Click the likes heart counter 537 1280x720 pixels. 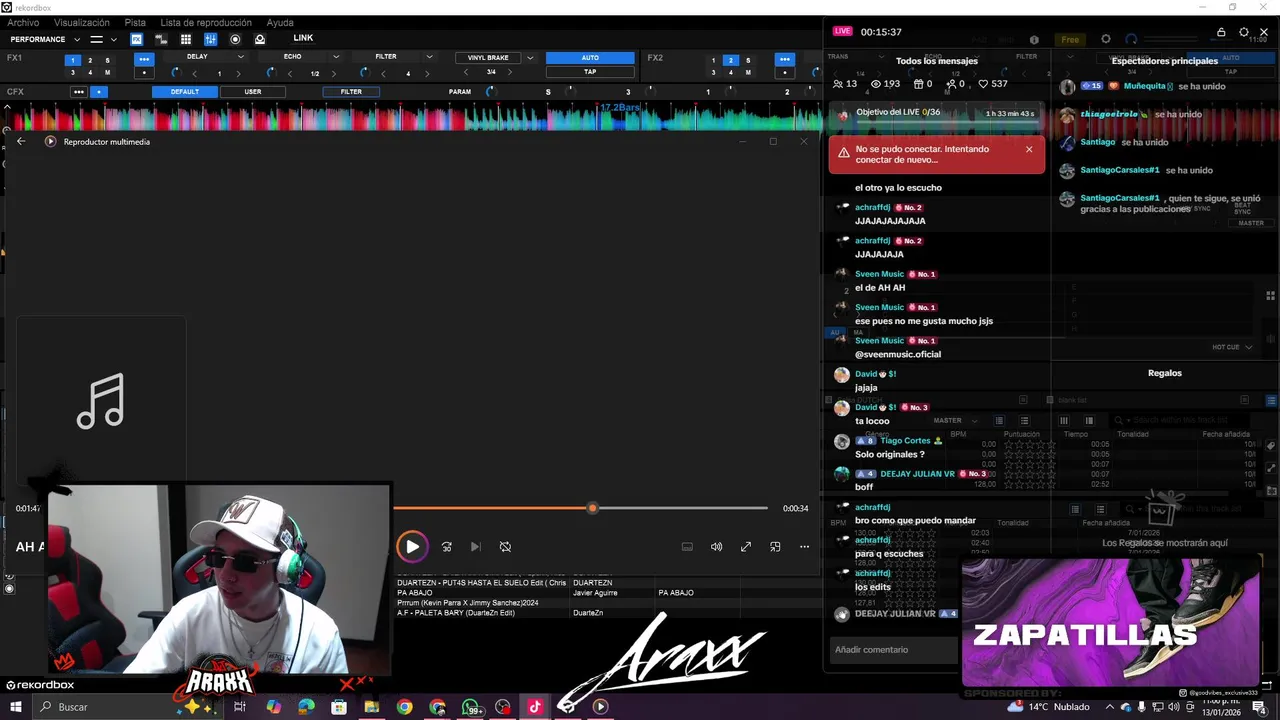pyautogui.click(x=993, y=84)
